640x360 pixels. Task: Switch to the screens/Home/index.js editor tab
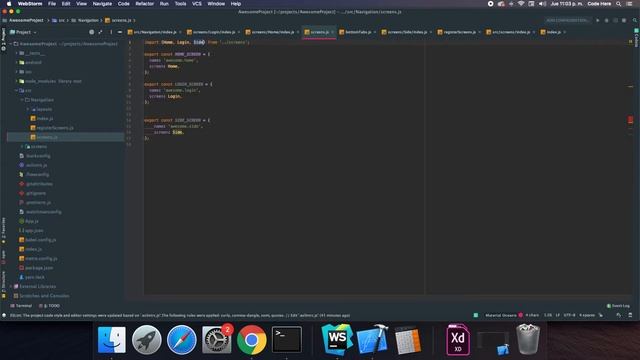click(x=272, y=32)
